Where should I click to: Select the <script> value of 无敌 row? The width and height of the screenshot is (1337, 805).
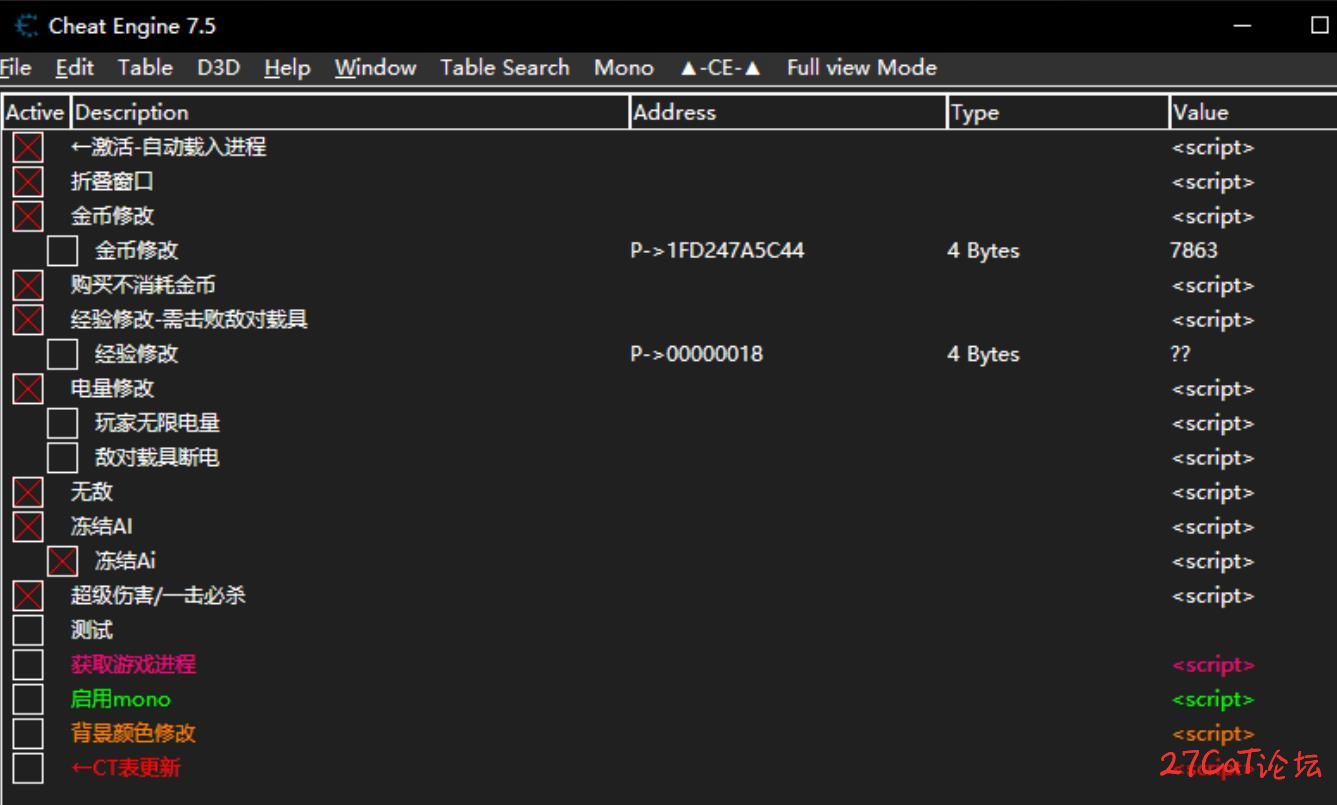(x=1212, y=492)
